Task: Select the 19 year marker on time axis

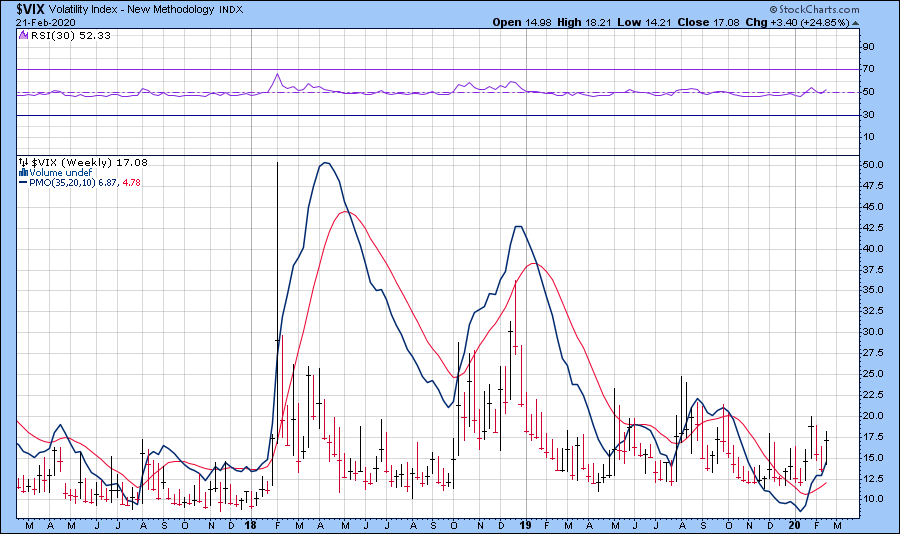Action: (523, 524)
